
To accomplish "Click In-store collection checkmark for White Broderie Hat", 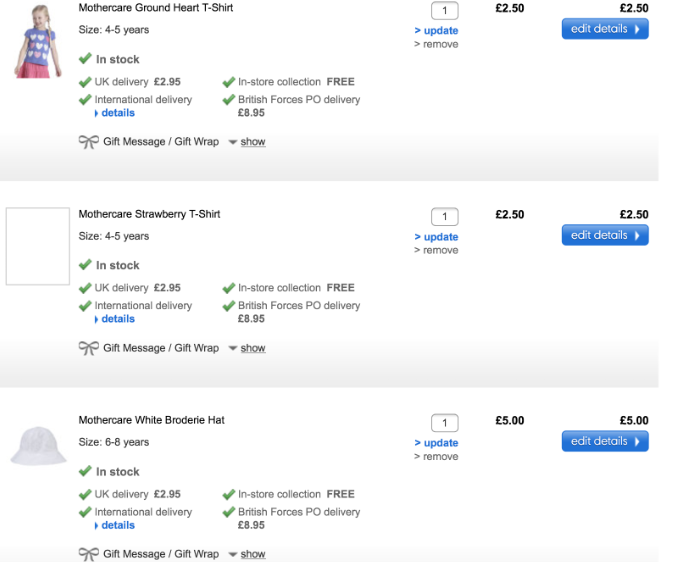I will tap(228, 494).
